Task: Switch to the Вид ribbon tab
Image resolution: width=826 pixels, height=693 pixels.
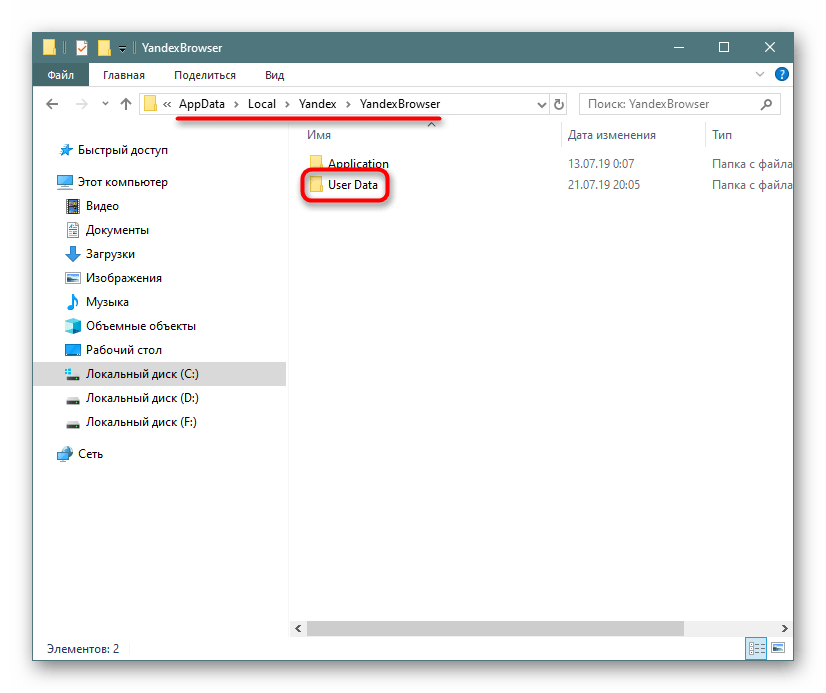Action: coord(274,75)
